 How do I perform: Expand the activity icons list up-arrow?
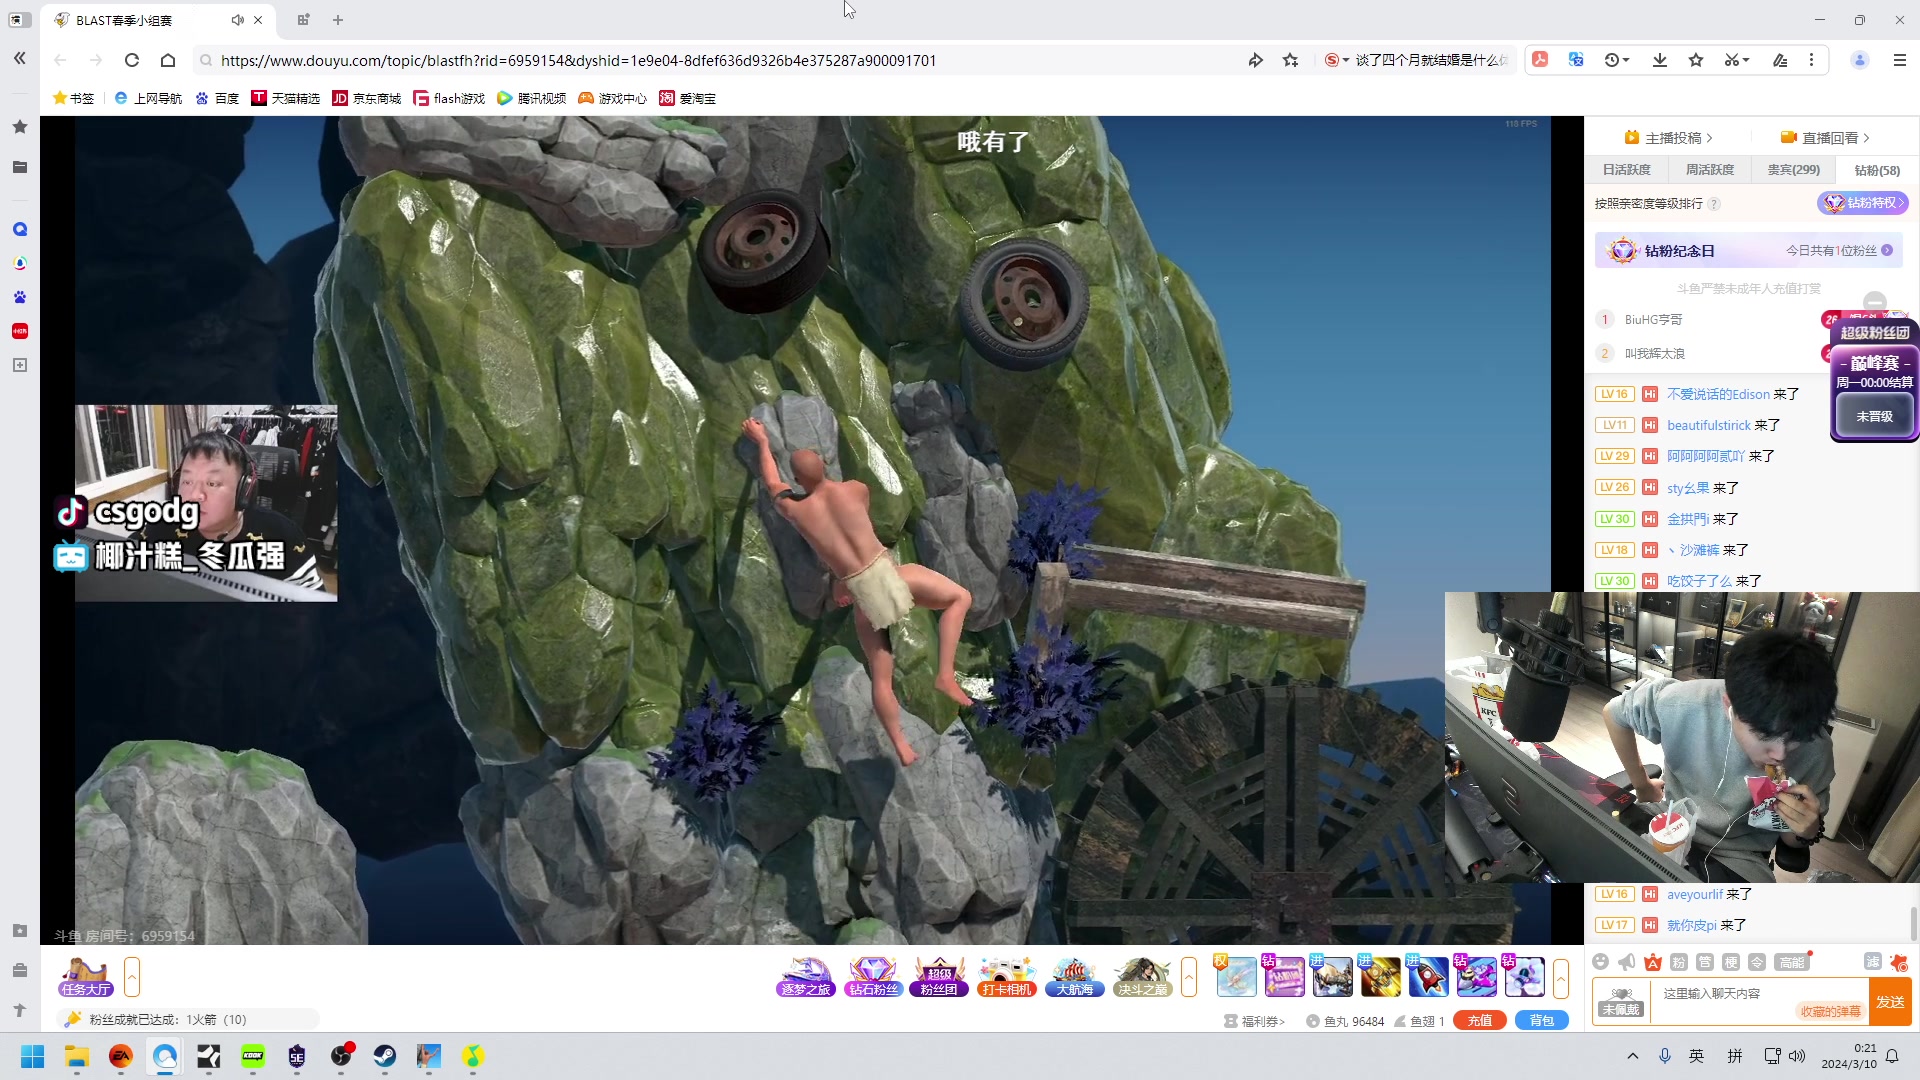(x=1189, y=977)
